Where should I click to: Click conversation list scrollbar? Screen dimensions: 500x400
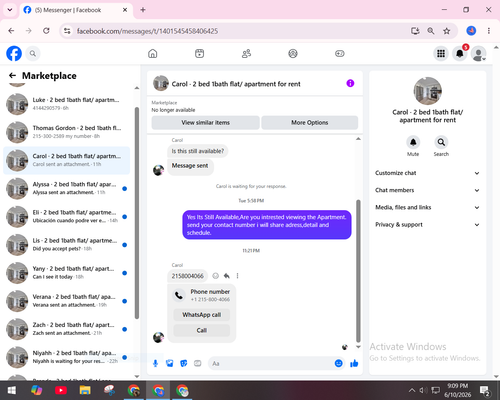(137, 213)
